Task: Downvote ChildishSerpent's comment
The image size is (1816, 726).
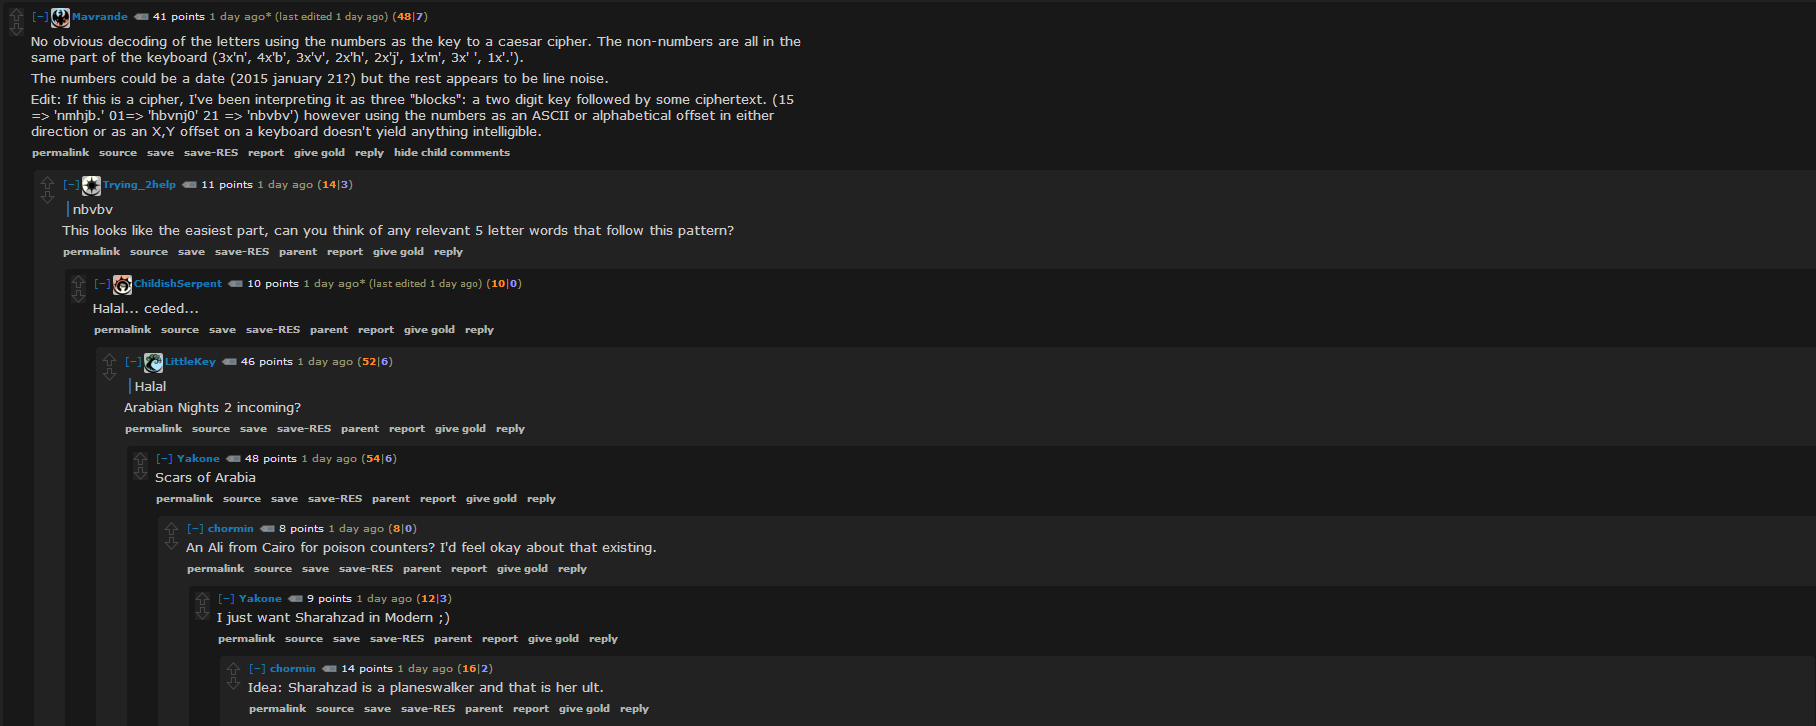Action: click(78, 296)
